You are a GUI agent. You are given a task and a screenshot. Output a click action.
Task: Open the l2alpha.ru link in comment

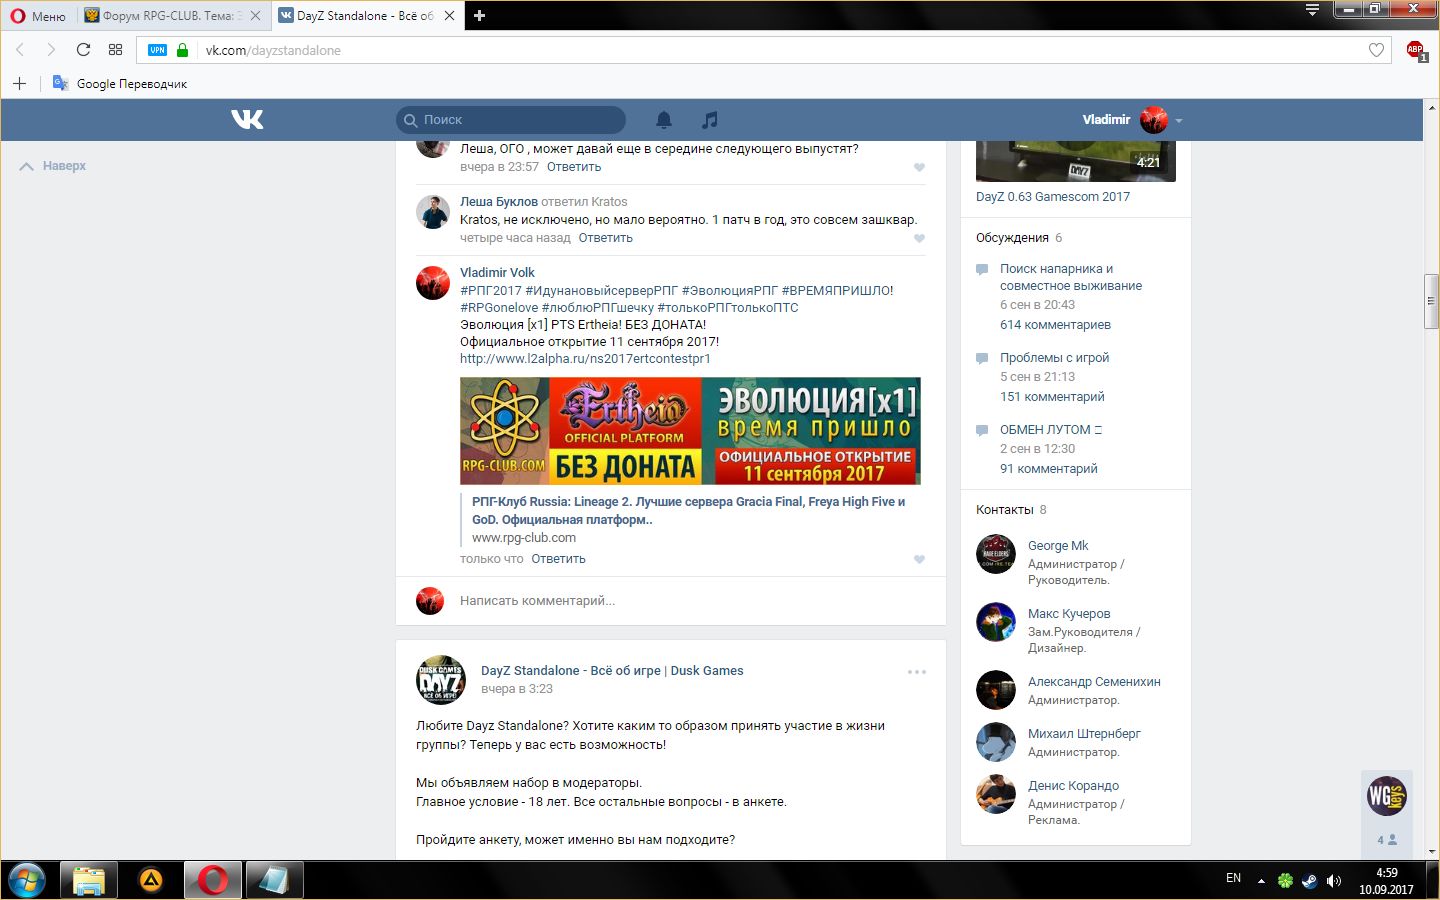[x=585, y=358]
